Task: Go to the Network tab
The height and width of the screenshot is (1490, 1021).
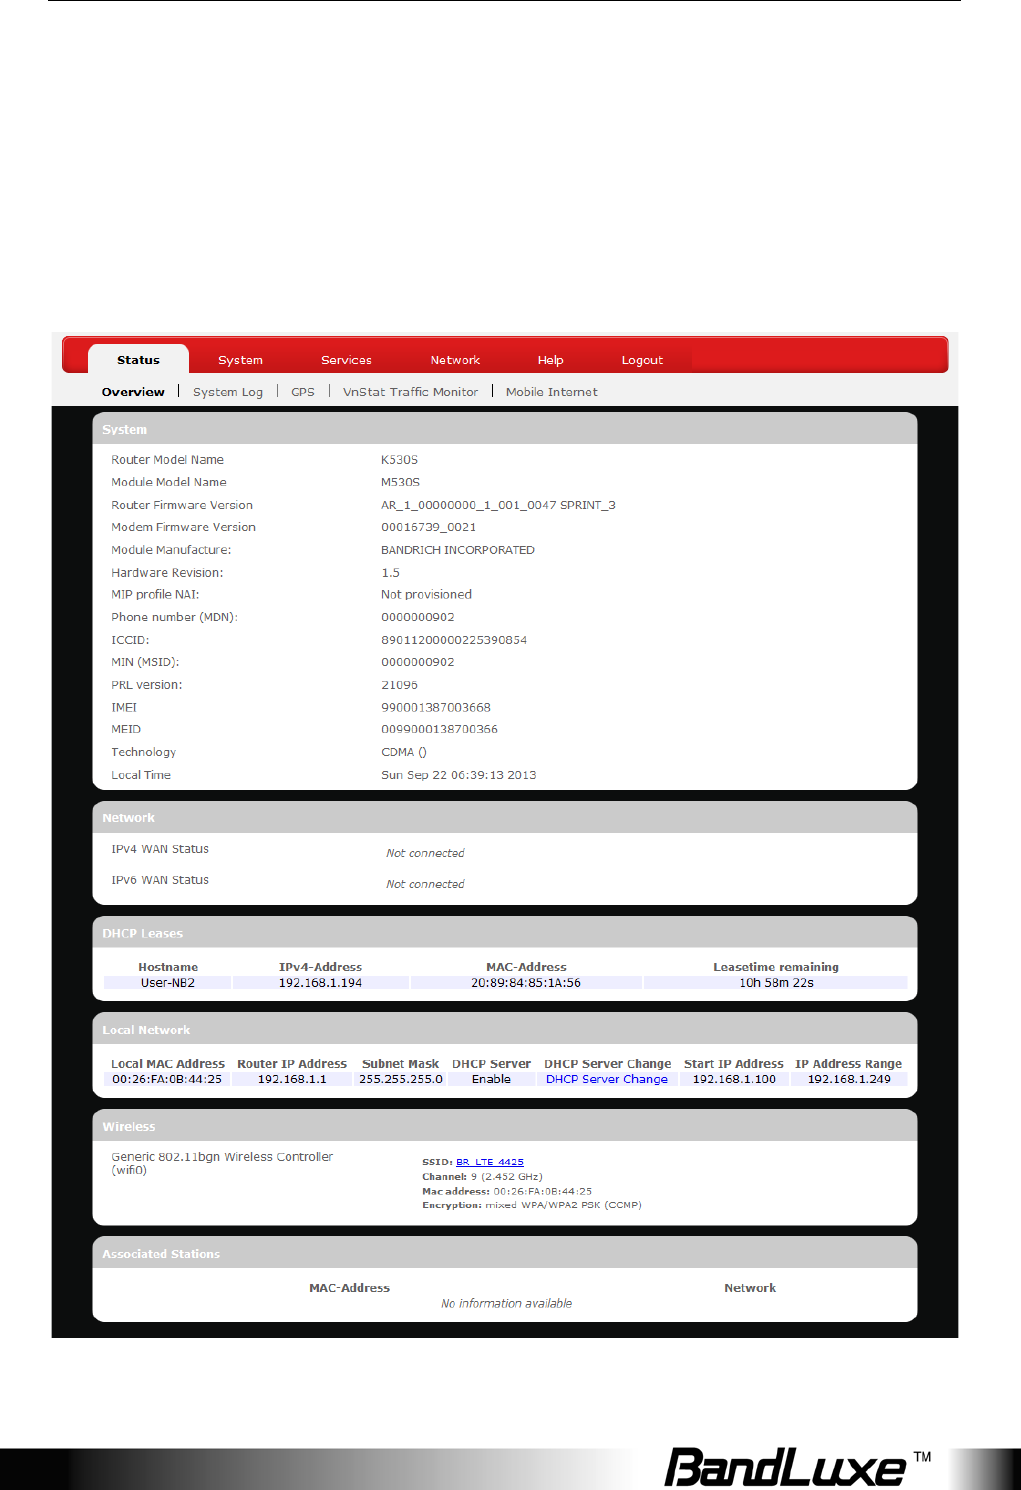Action: 455,360
